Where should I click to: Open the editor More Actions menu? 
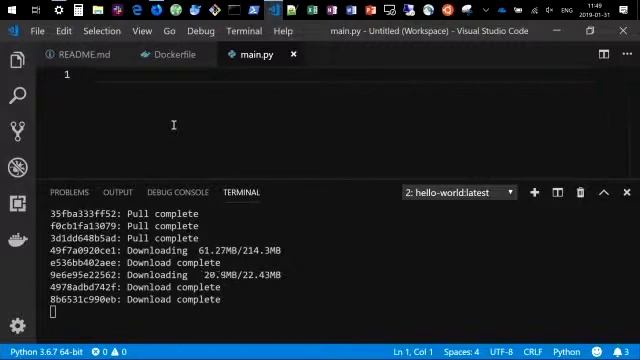[x=627, y=54]
